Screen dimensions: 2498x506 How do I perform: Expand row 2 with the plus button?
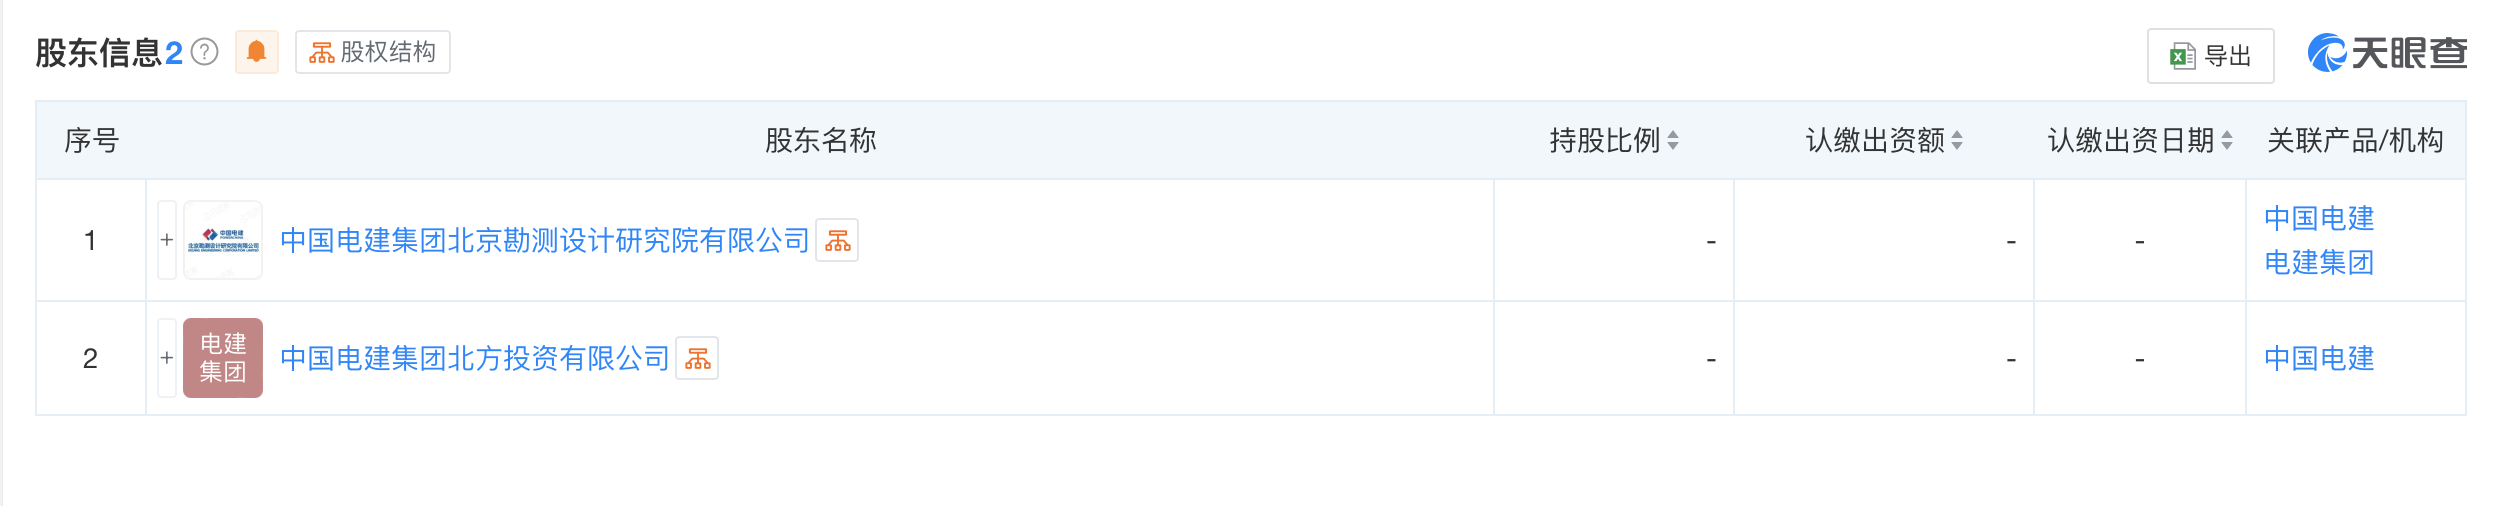[x=167, y=358]
